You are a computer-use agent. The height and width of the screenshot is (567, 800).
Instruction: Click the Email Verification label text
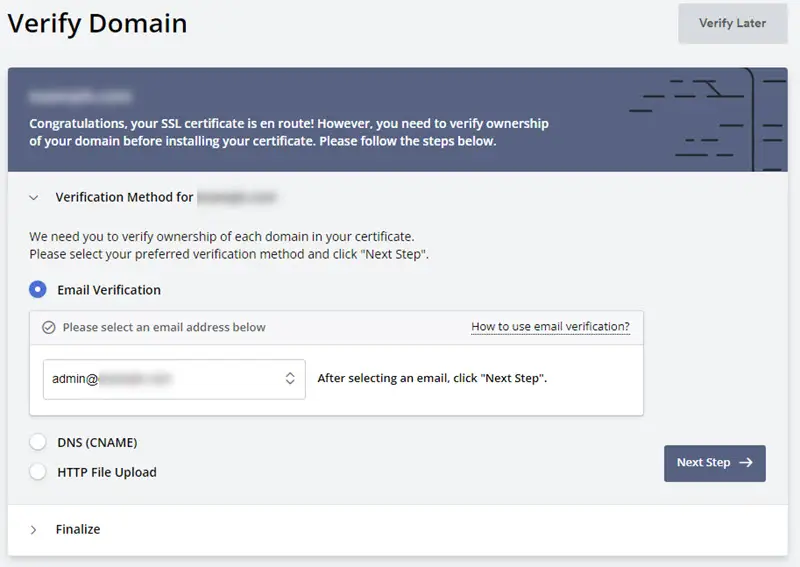pyautogui.click(x=109, y=290)
